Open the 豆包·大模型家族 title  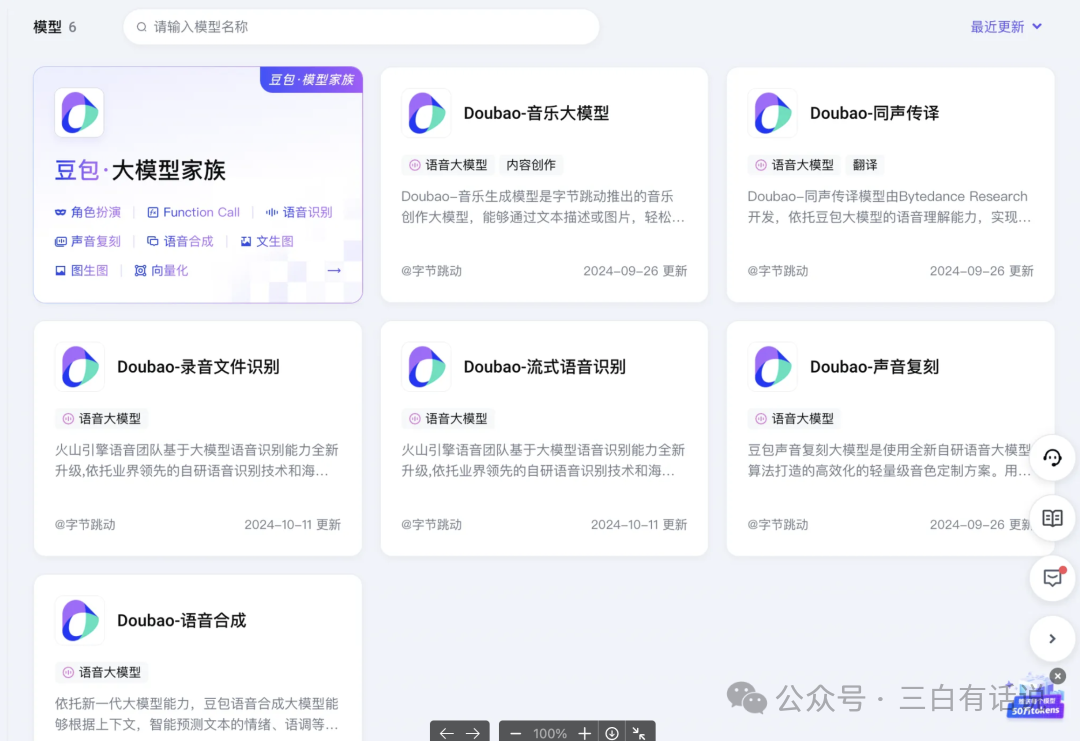(x=141, y=170)
